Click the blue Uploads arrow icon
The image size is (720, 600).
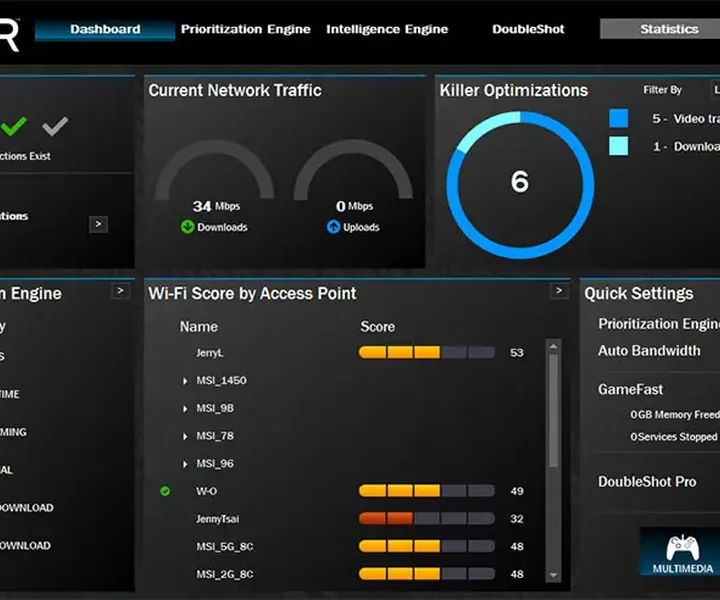click(x=333, y=227)
